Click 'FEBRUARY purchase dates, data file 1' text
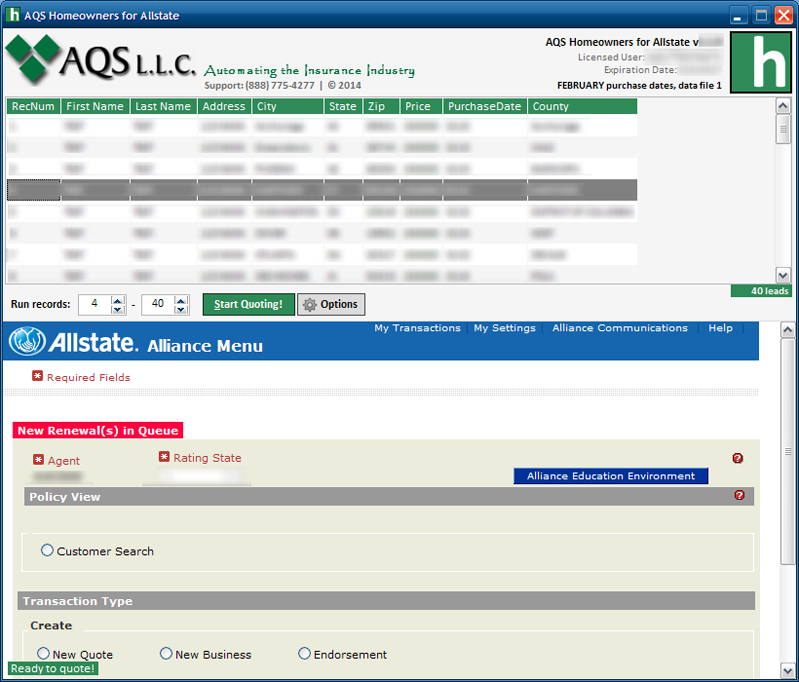 [x=639, y=85]
